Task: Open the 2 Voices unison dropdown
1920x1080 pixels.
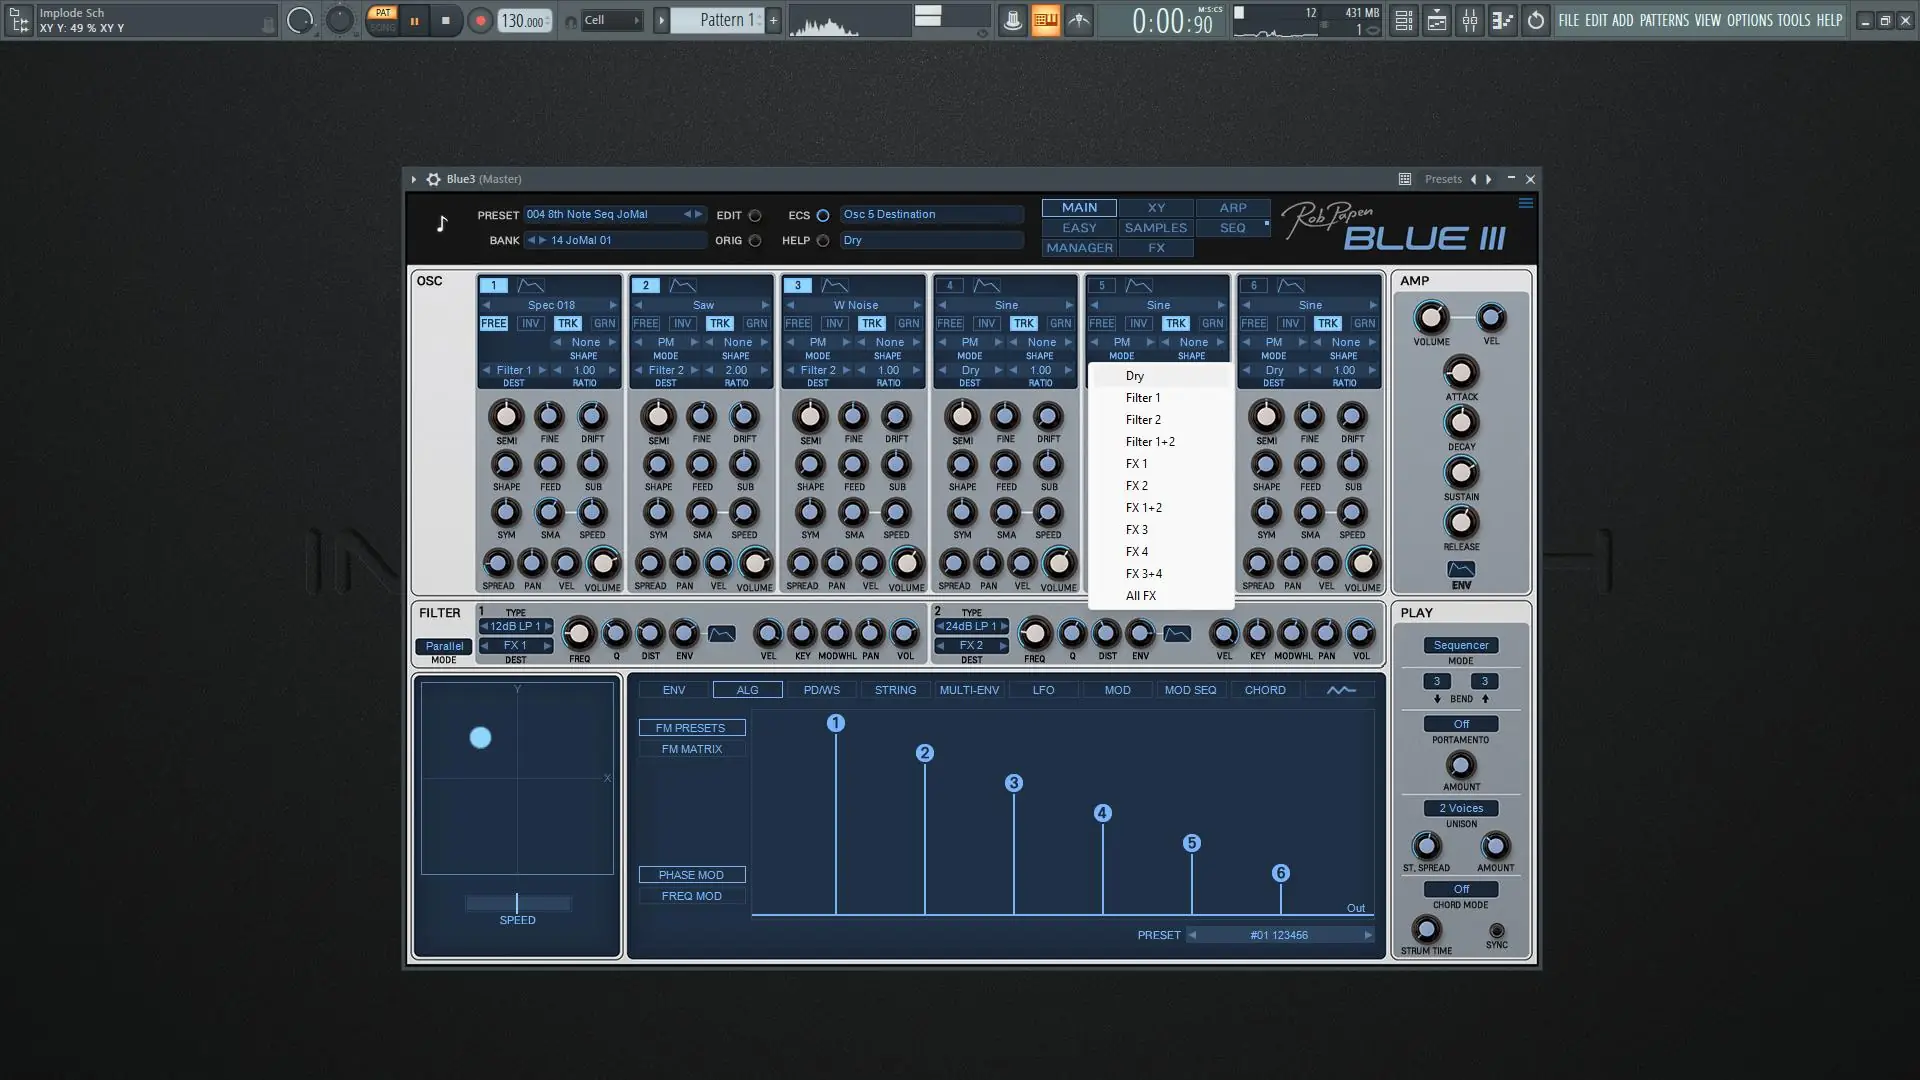Action: tap(1460, 808)
